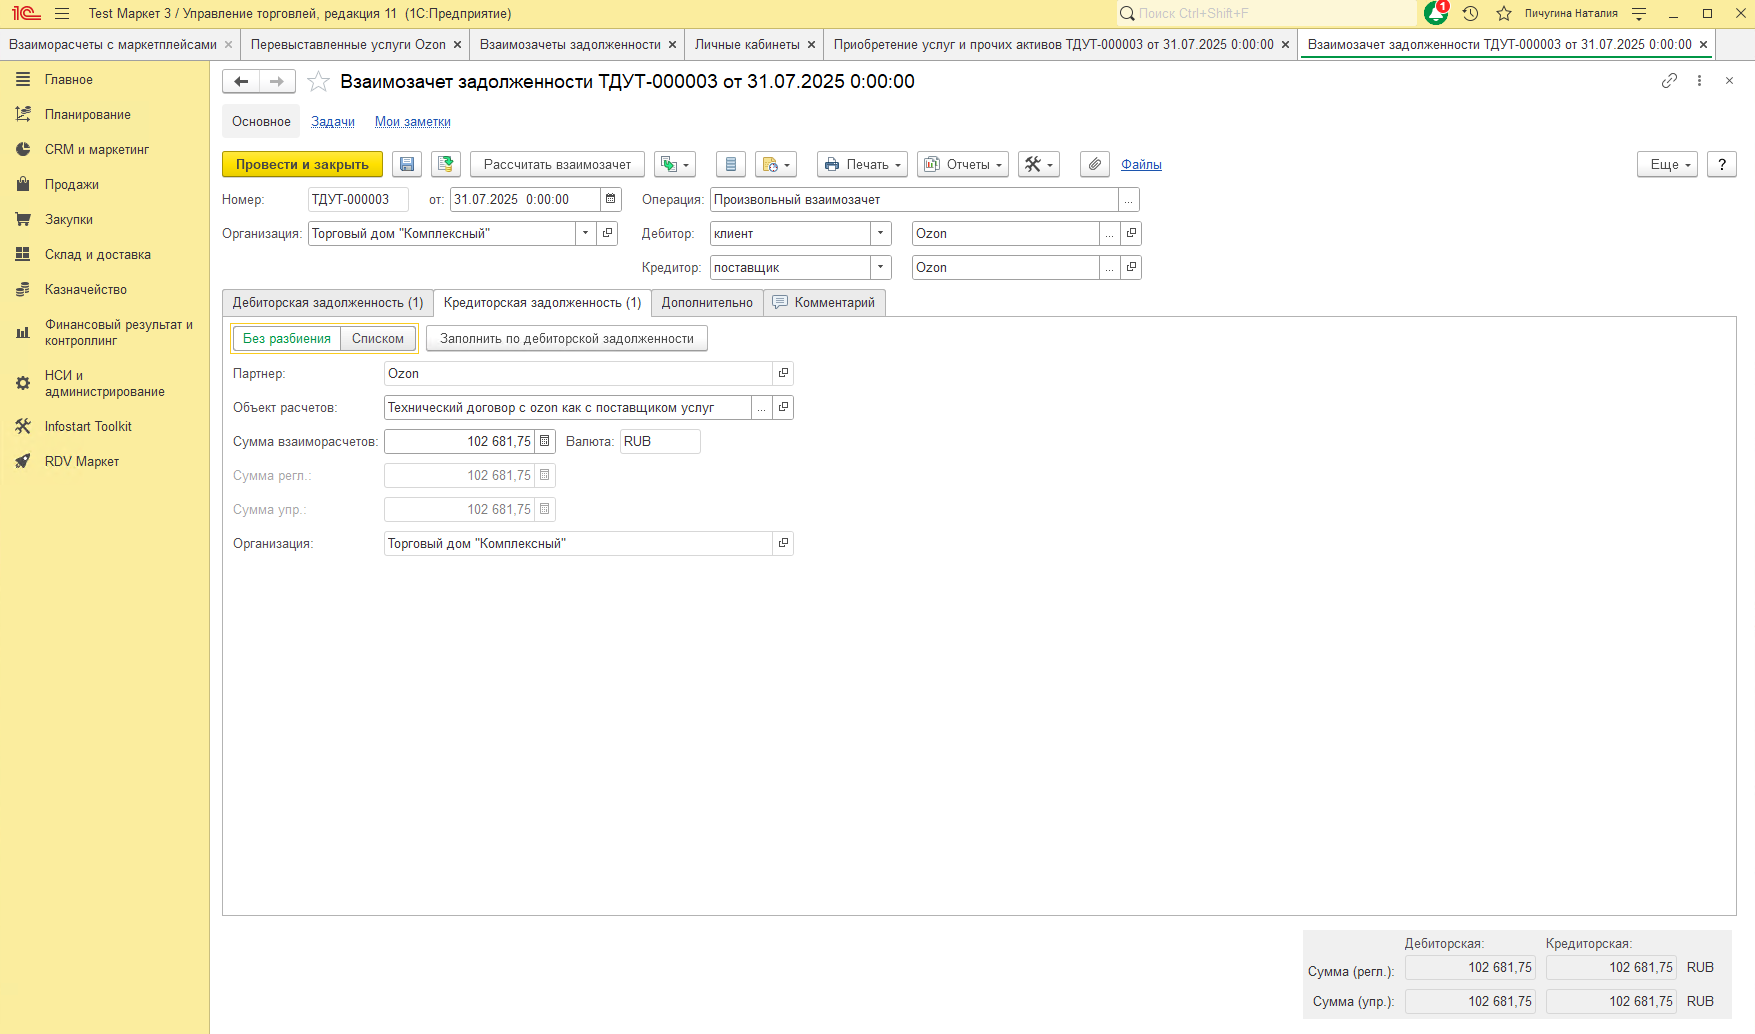1755x1034 pixels.
Task: Click the paperclip attachments icon
Action: point(1095,165)
